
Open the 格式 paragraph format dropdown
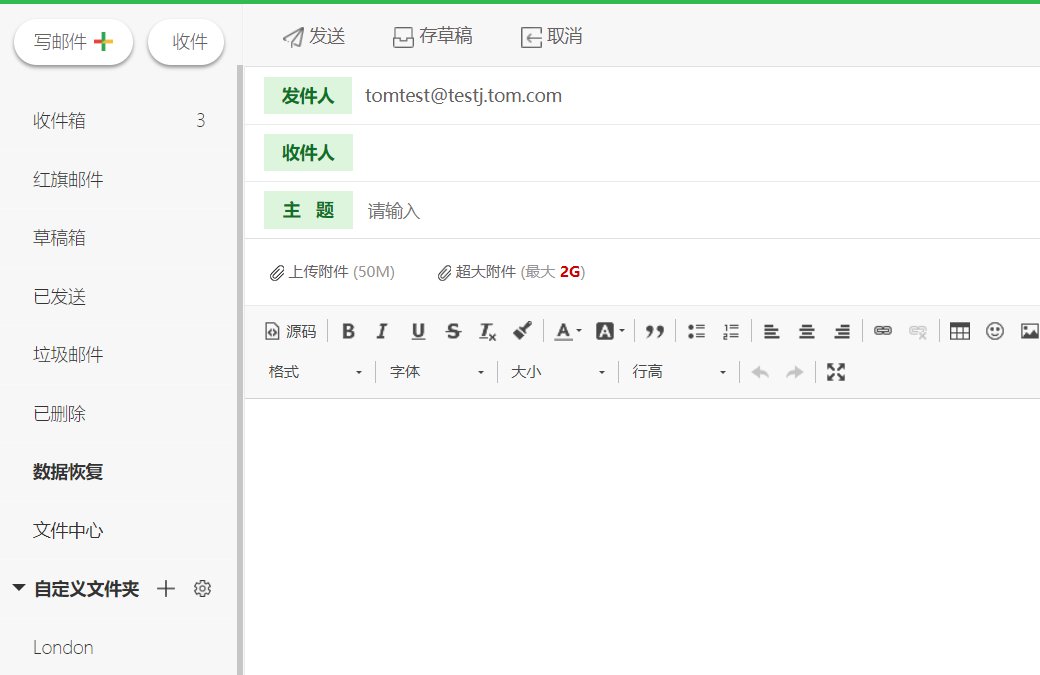pyautogui.click(x=315, y=371)
